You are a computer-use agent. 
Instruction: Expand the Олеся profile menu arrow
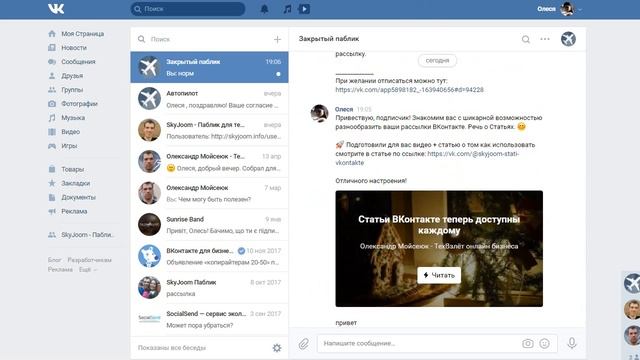pos(580,9)
